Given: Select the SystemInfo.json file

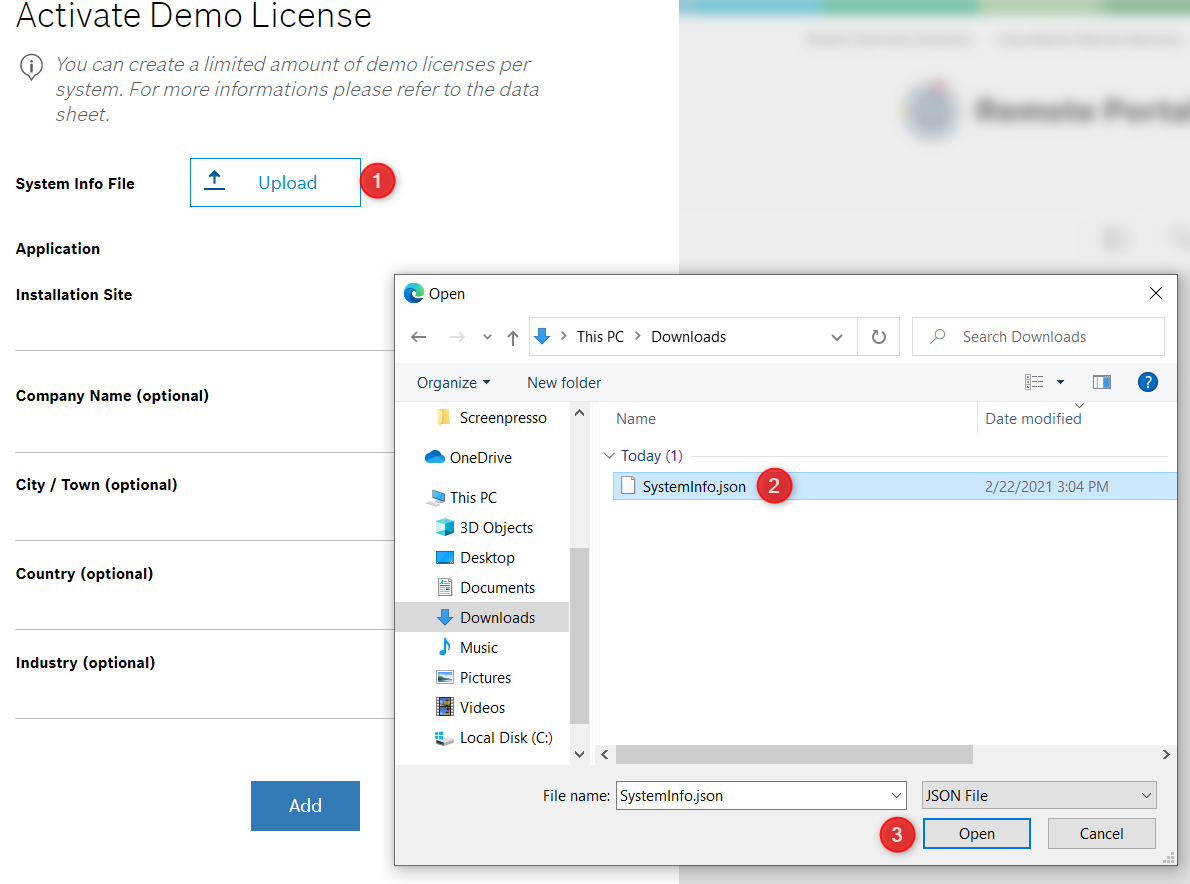Looking at the screenshot, I should 694,487.
